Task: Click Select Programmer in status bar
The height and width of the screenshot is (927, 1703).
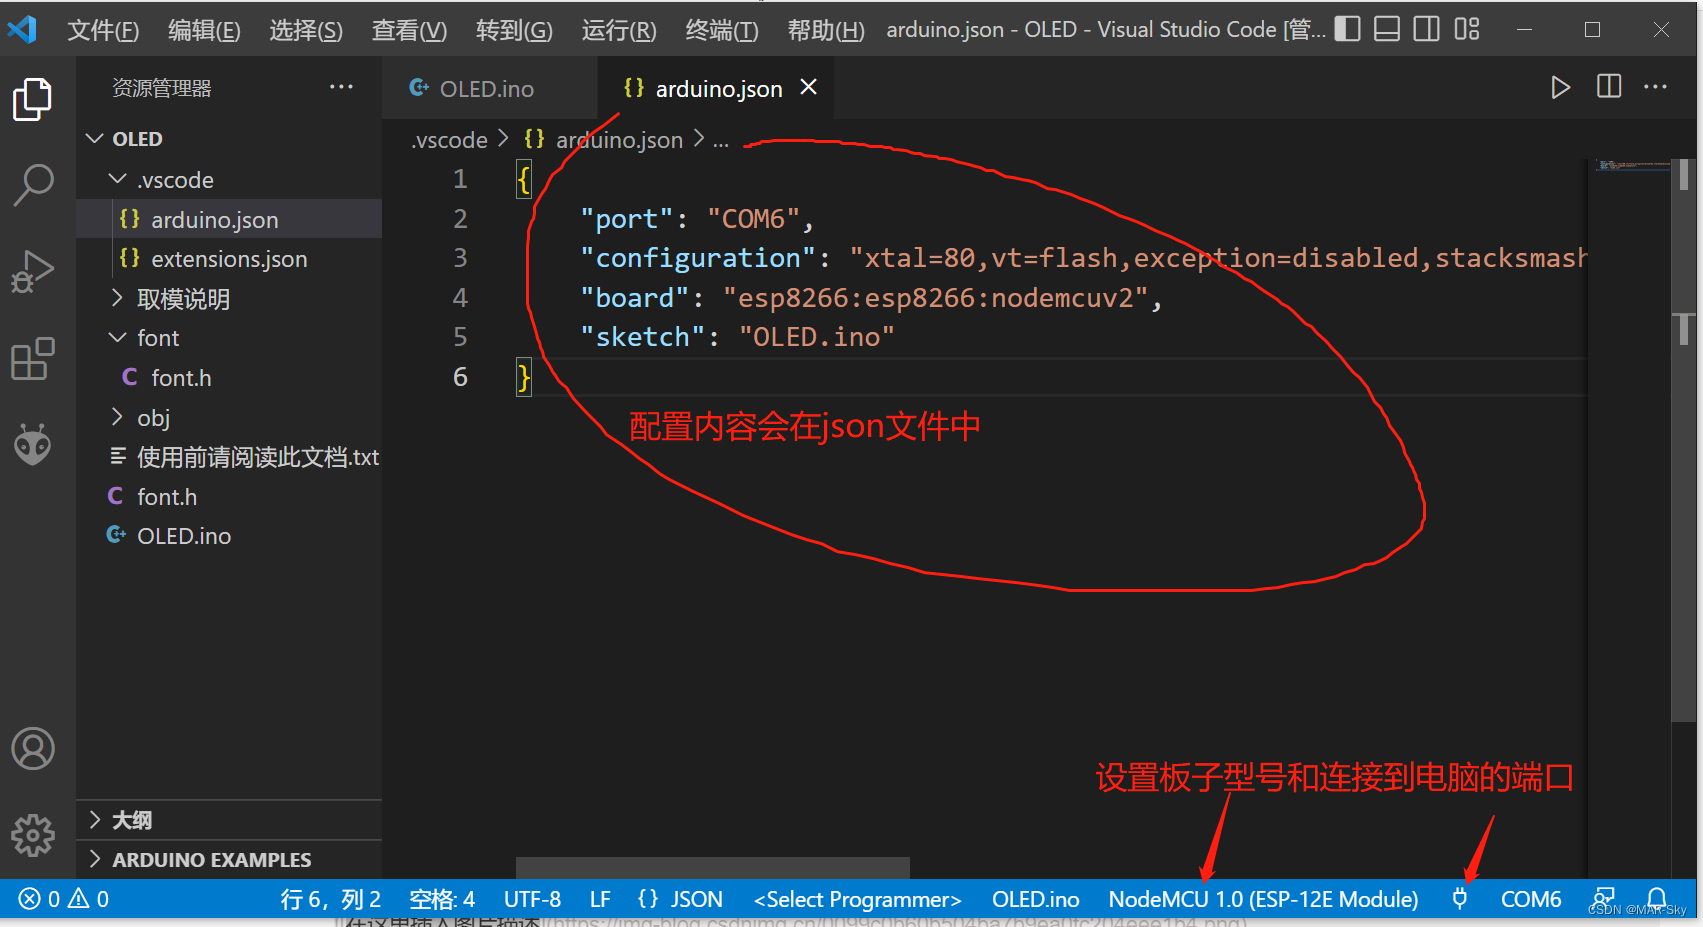Action: (x=856, y=899)
